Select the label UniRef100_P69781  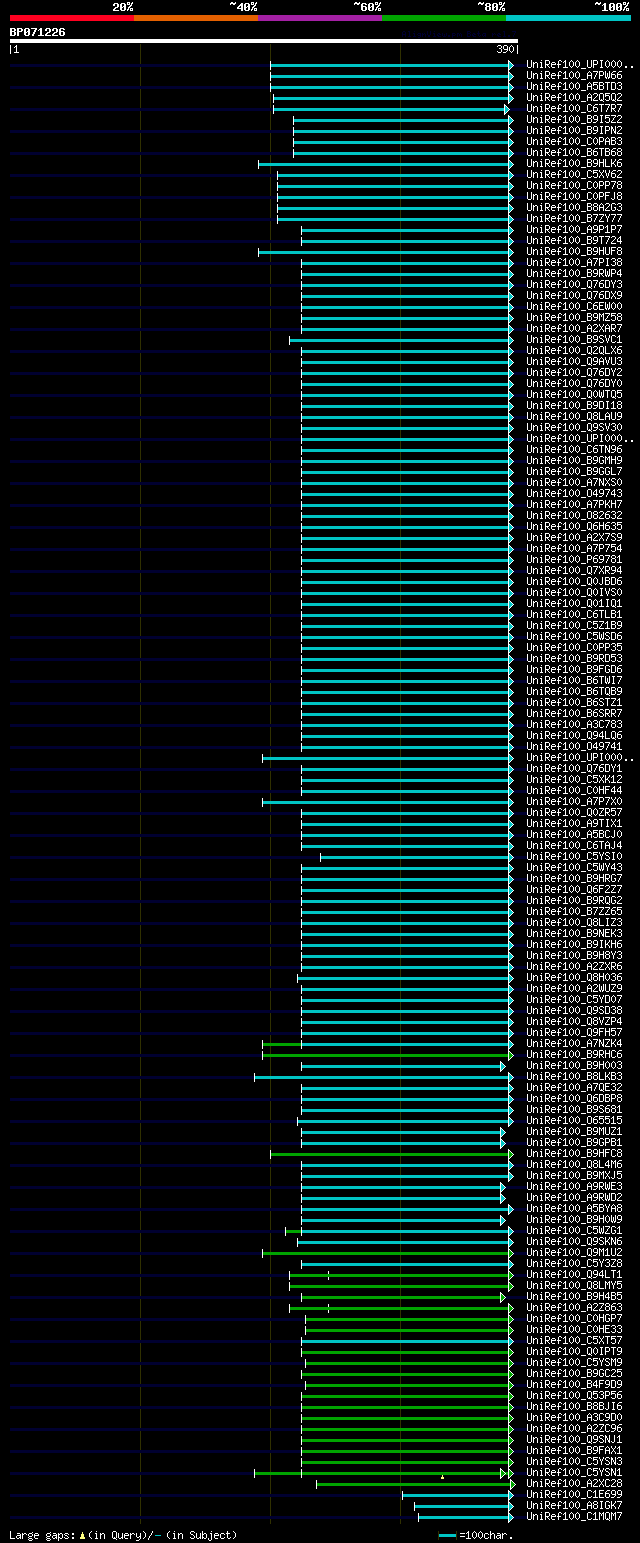[x=574, y=560]
